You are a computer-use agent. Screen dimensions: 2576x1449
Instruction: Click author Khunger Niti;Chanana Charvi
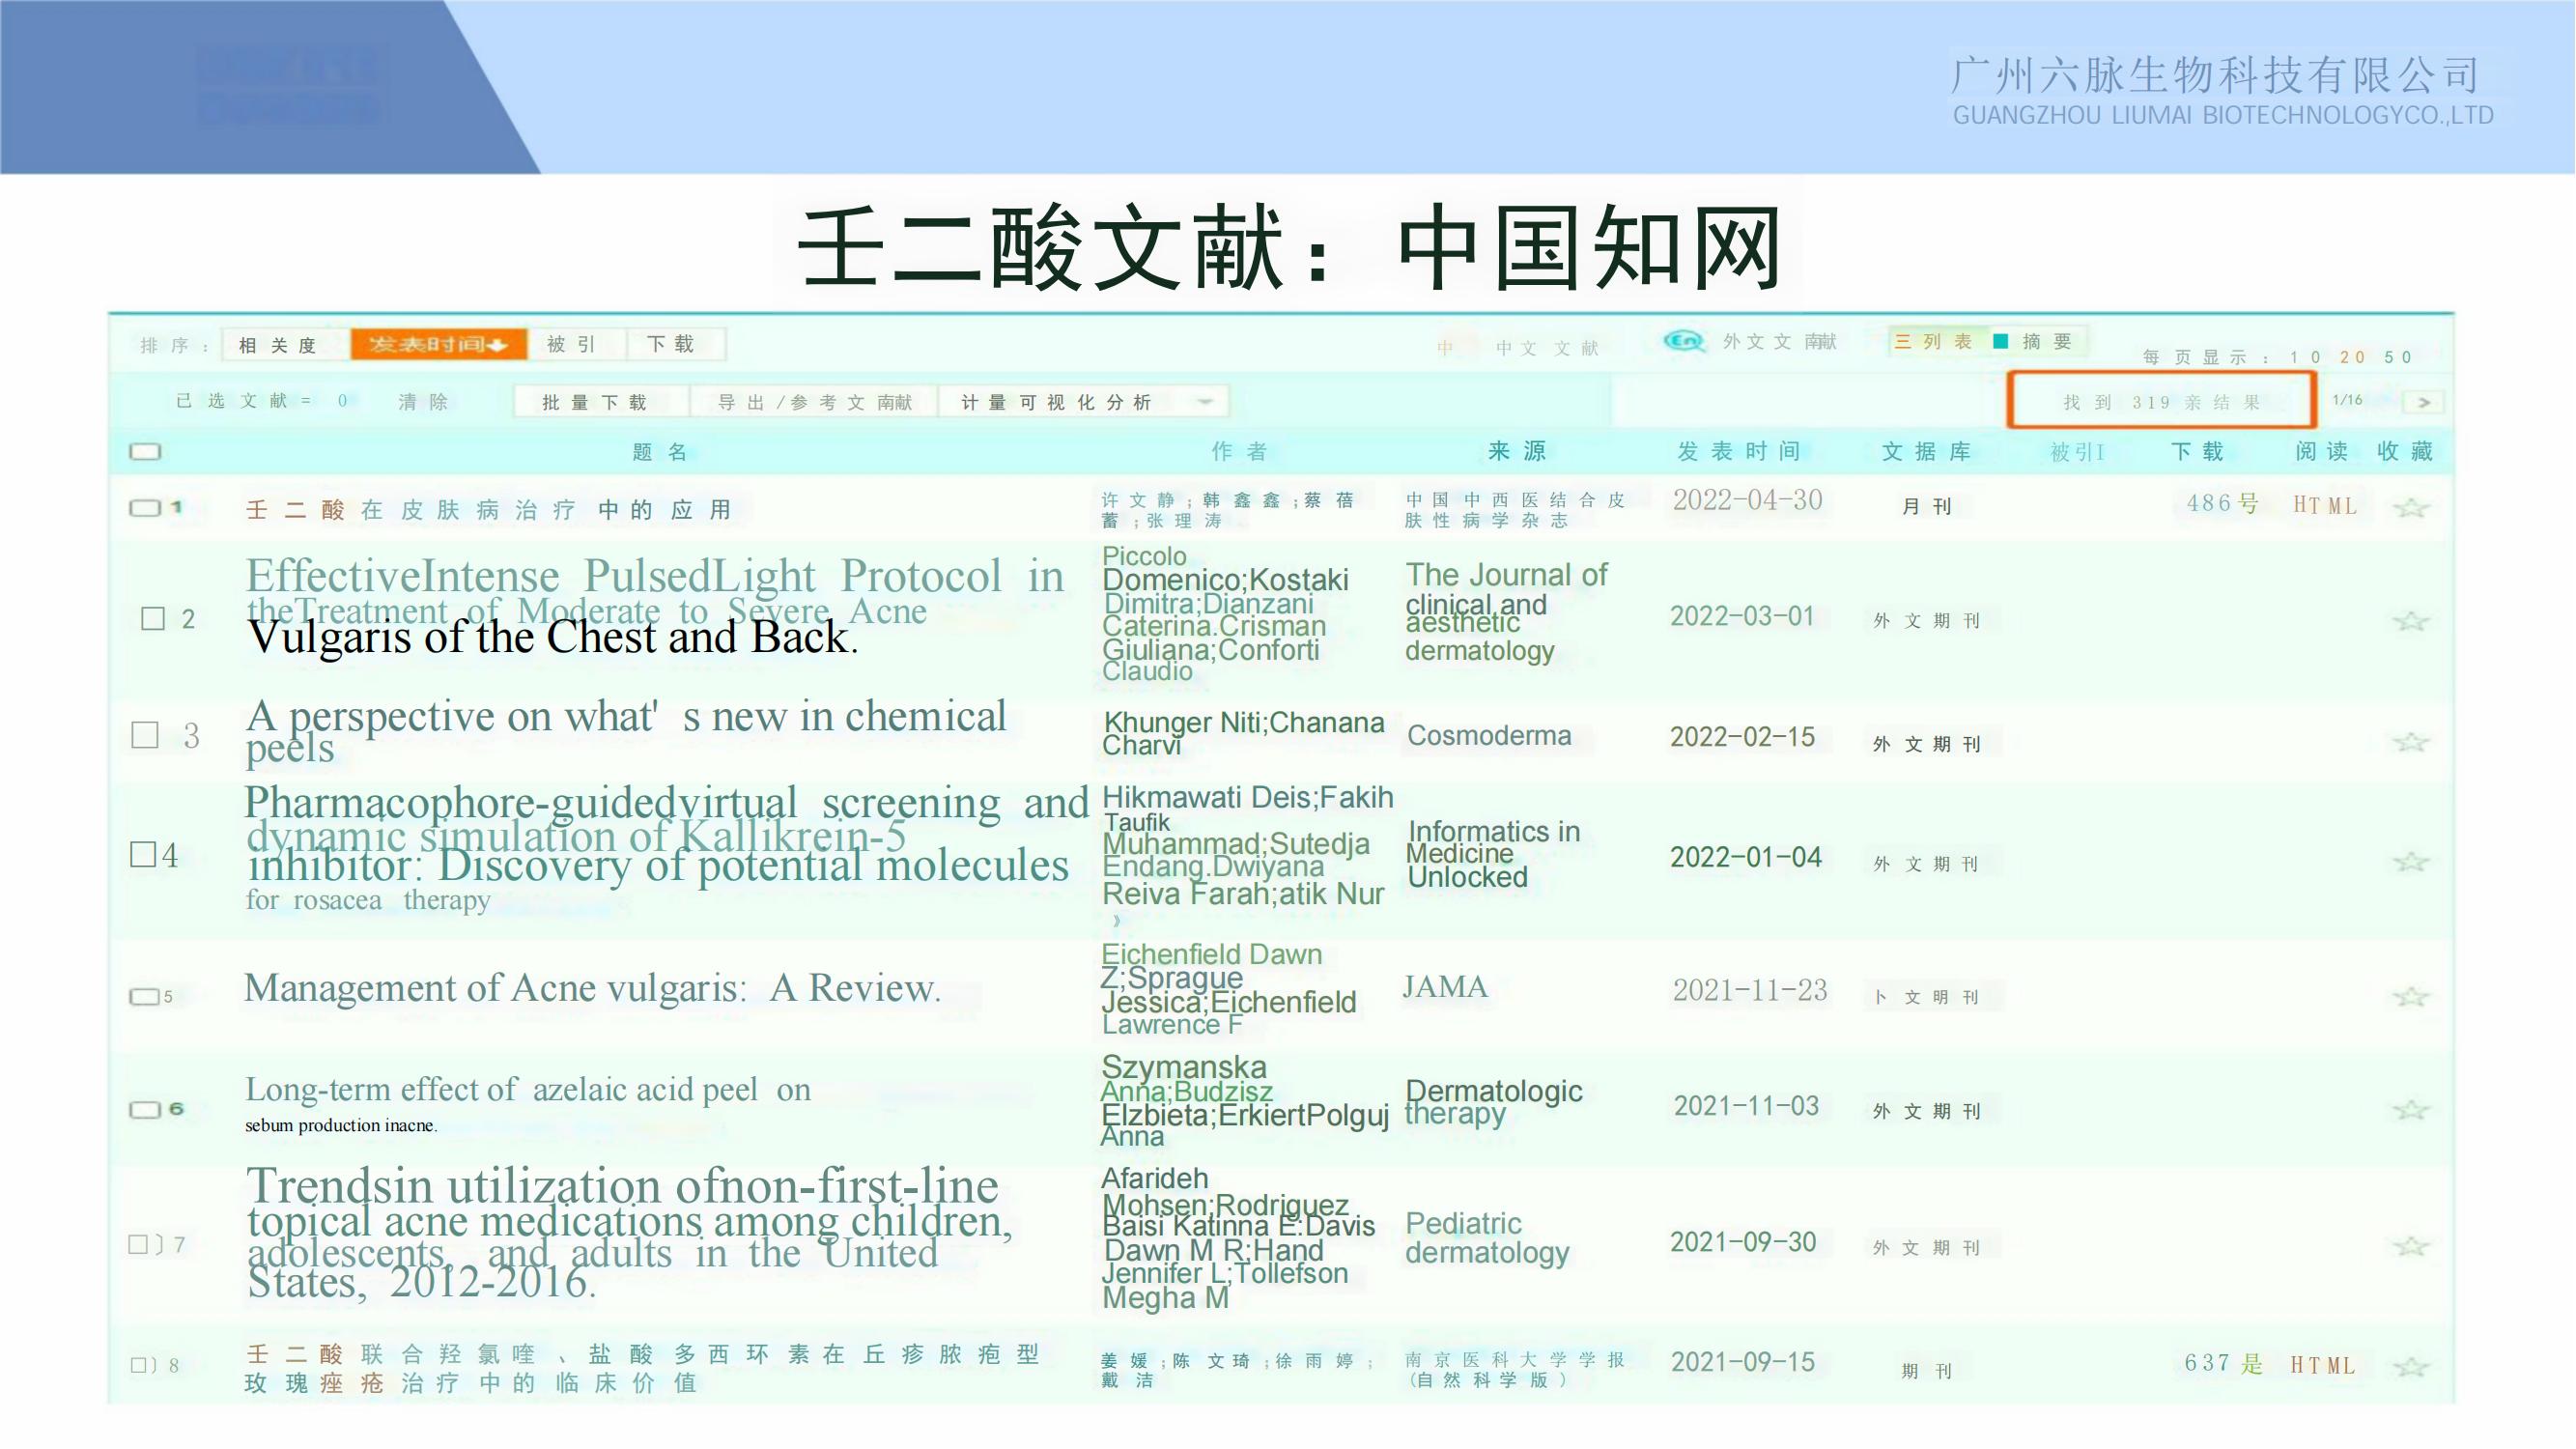1243,734
